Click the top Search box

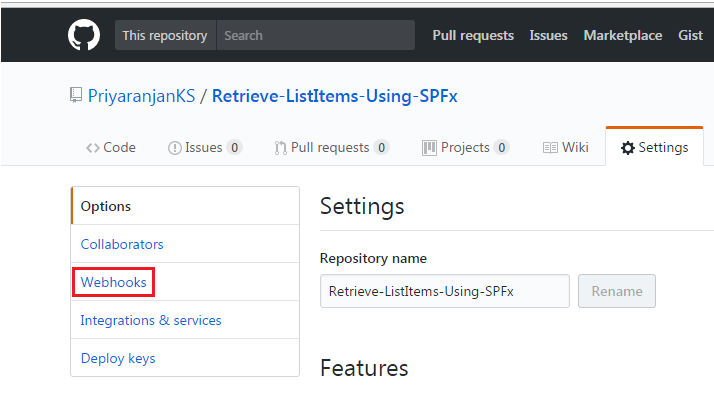click(x=316, y=35)
